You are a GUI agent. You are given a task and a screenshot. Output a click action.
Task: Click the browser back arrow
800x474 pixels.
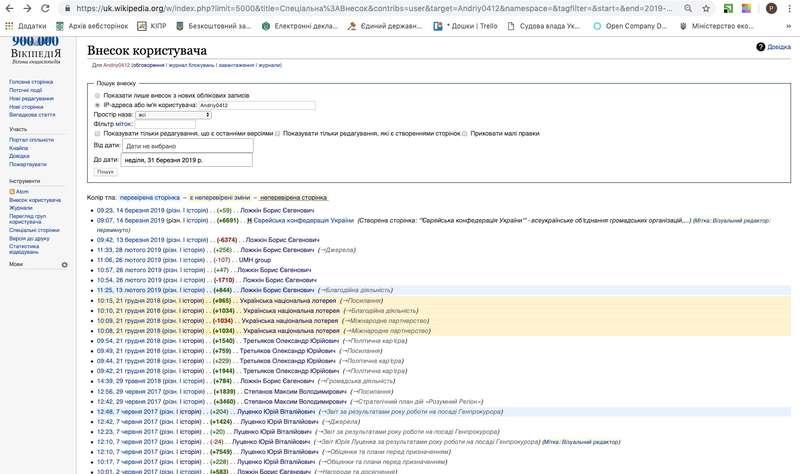click(x=10, y=7)
